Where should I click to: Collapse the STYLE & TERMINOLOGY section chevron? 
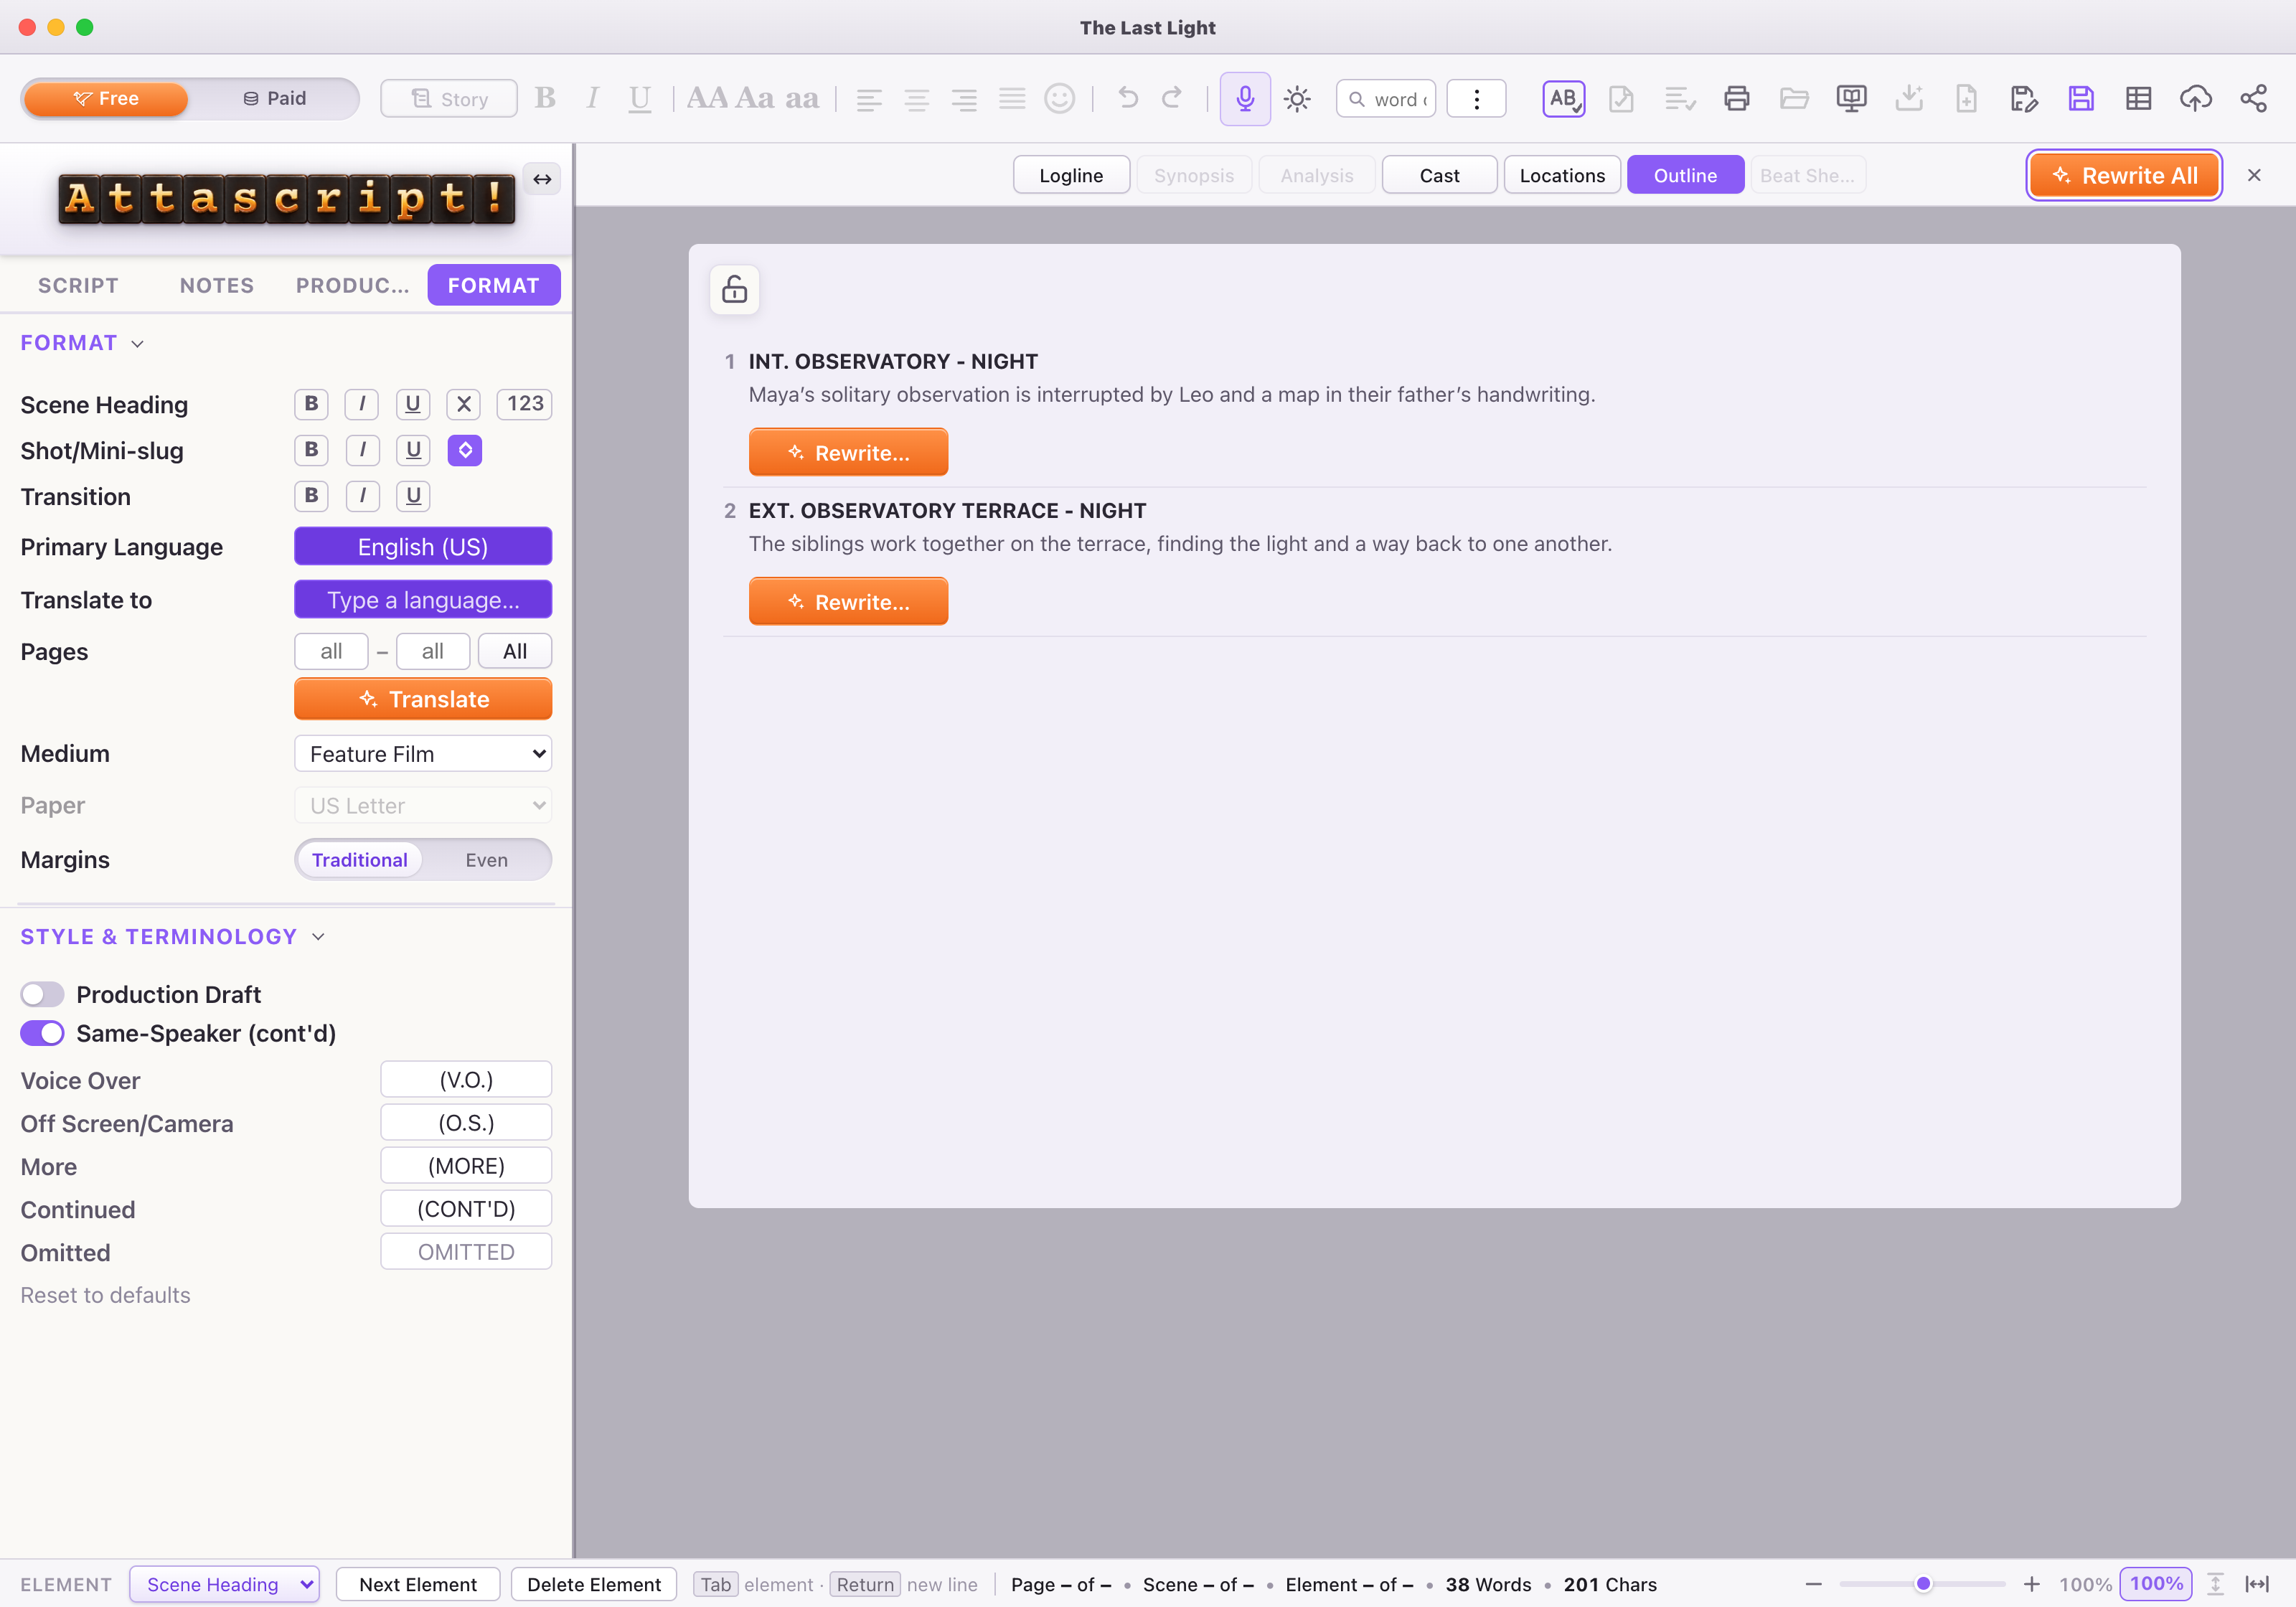click(x=318, y=937)
